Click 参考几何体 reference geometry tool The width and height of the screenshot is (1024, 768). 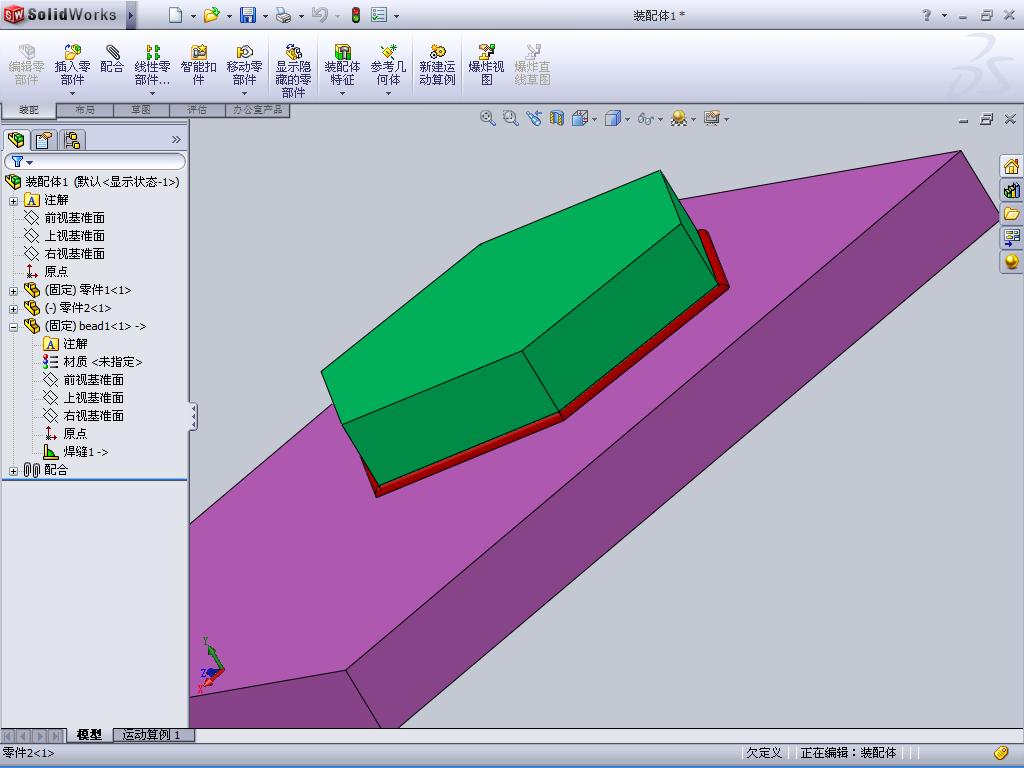(388, 64)
